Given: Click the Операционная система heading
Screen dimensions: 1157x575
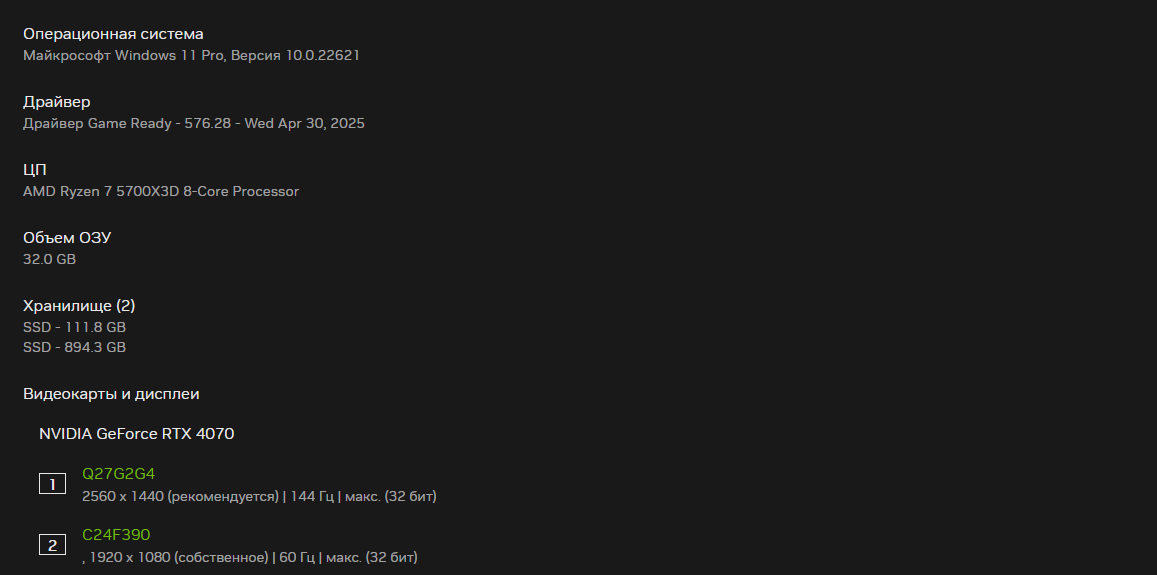Looking at the screenshot, I should pos(114,34).
